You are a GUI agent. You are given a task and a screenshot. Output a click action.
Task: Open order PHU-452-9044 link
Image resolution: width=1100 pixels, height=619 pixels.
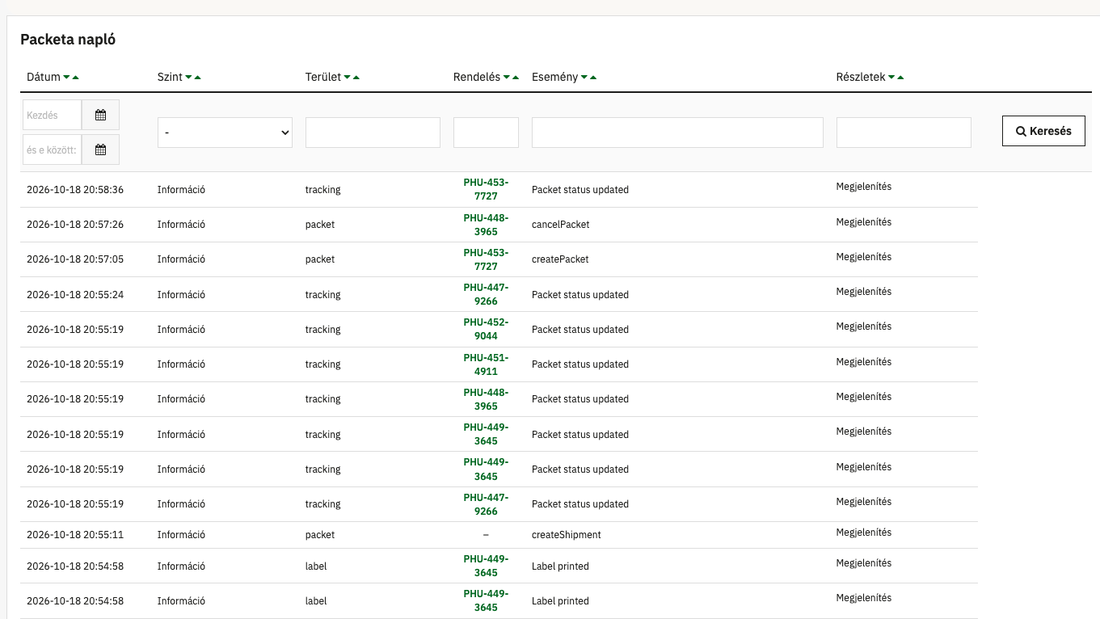point(485,329)
